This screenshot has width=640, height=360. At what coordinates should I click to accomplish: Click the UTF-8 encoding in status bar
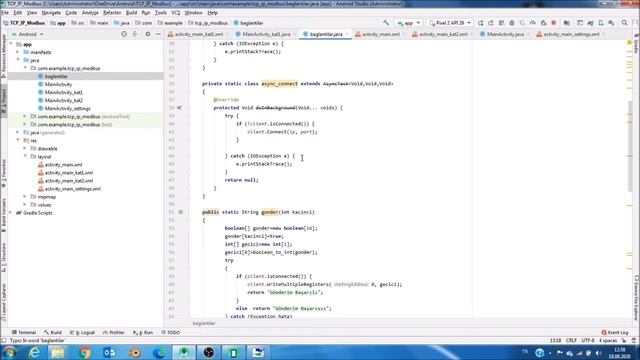point(588,340)
